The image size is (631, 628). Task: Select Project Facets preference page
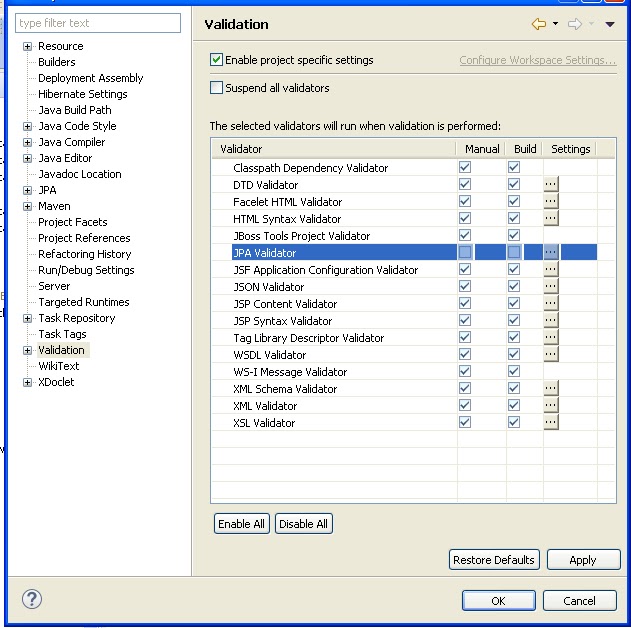[x=72, y=222]
